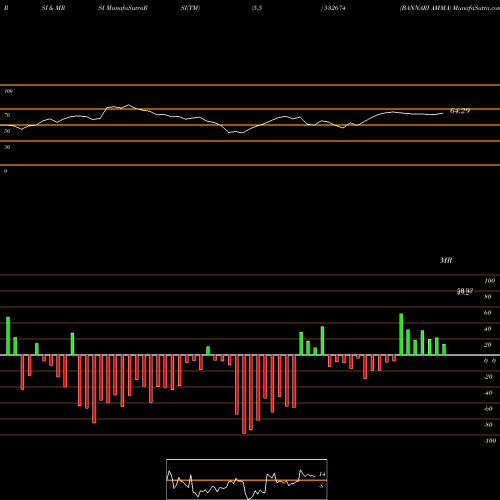Click the last green MR bar on right
This screenshot has width=500, height=500.
point(444,350)
